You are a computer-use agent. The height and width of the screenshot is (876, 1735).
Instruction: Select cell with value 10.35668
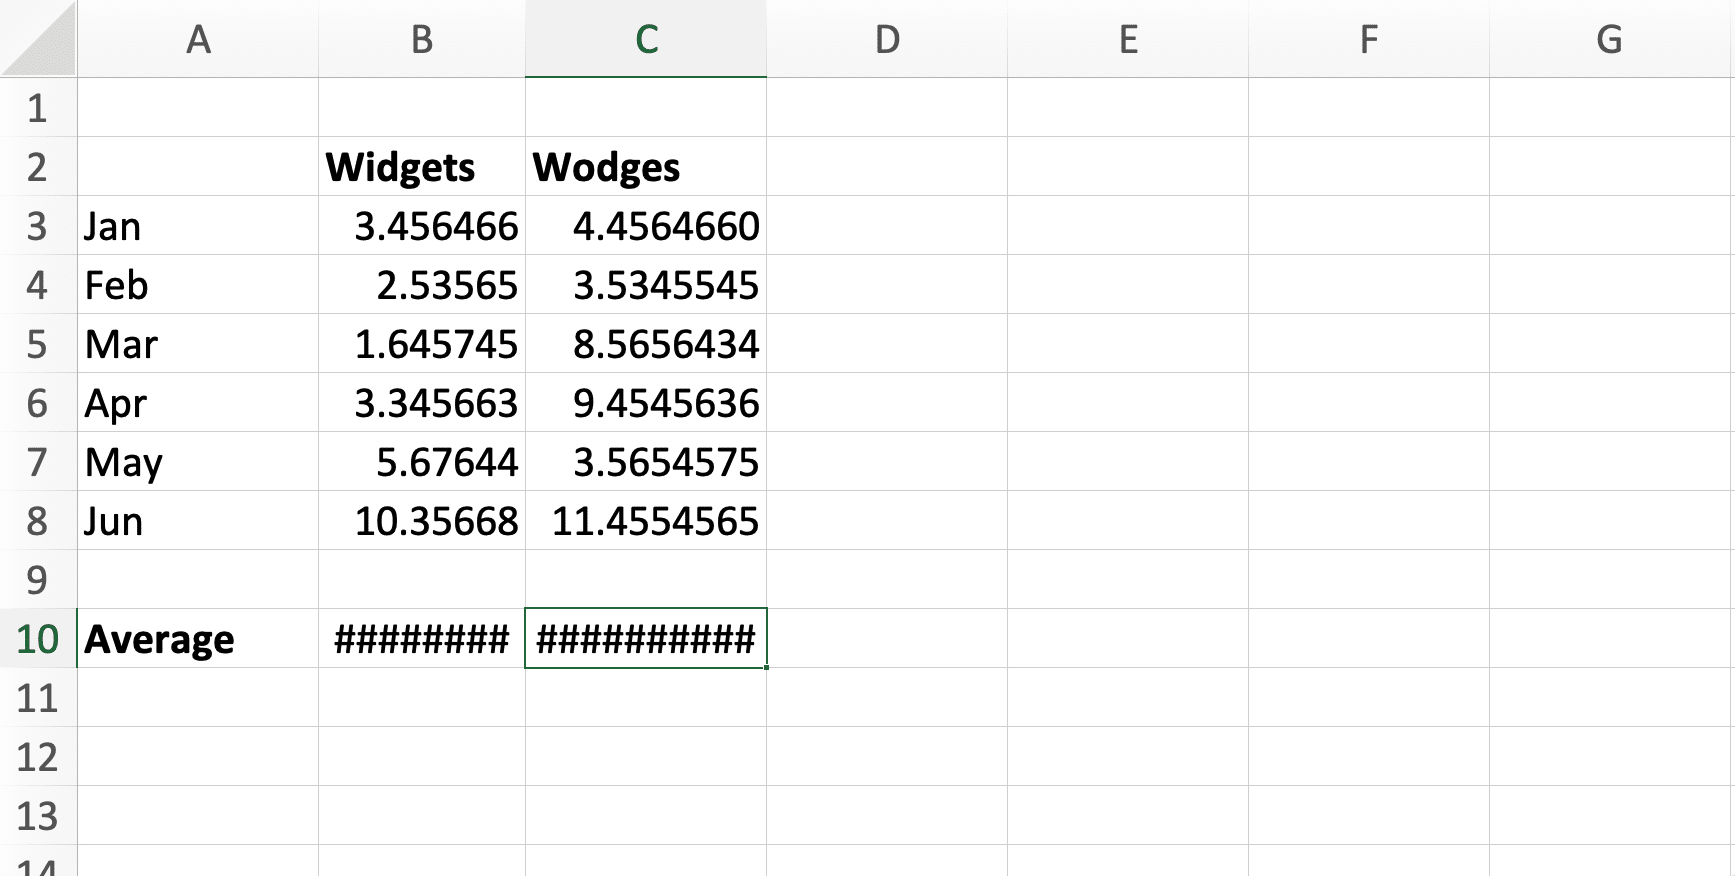(x=422, y=520)
